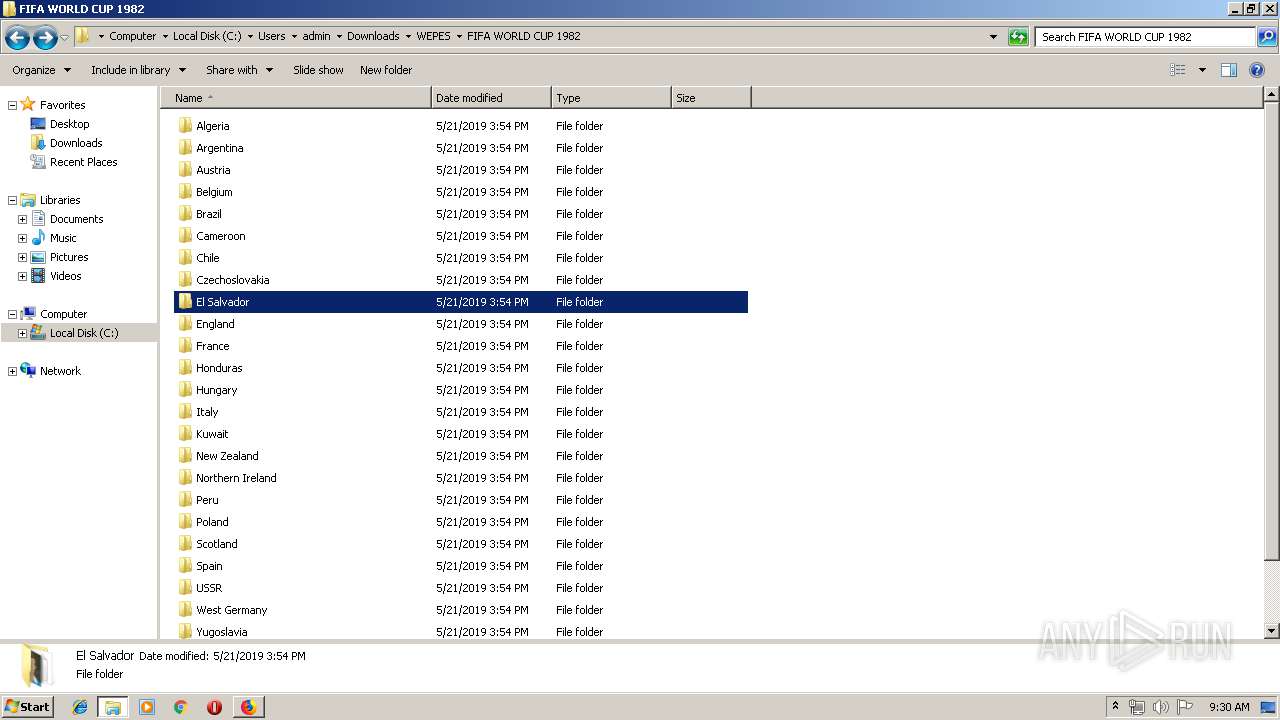Sort by Date modified column
Screen dimensions: 1280x720
point(491,98)
